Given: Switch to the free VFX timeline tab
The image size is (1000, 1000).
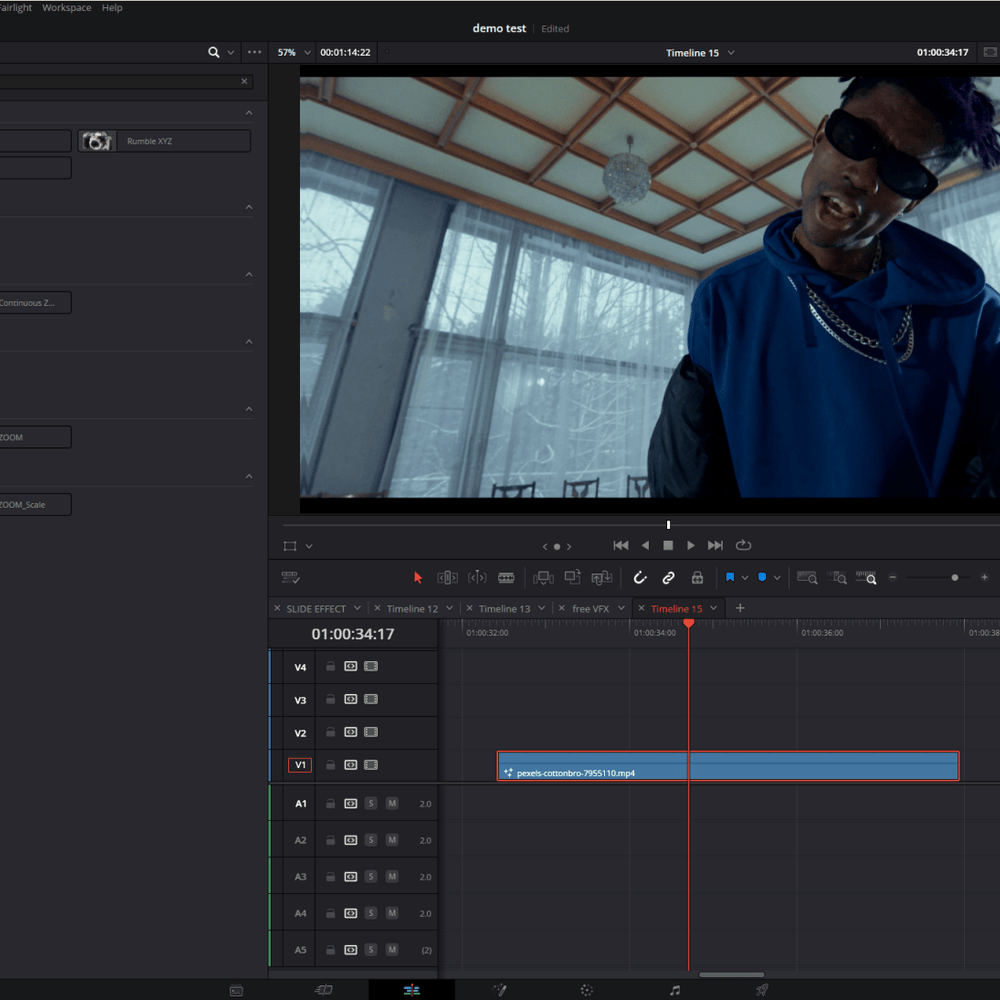Looking at the screenshot, I should tap(591, 609).
